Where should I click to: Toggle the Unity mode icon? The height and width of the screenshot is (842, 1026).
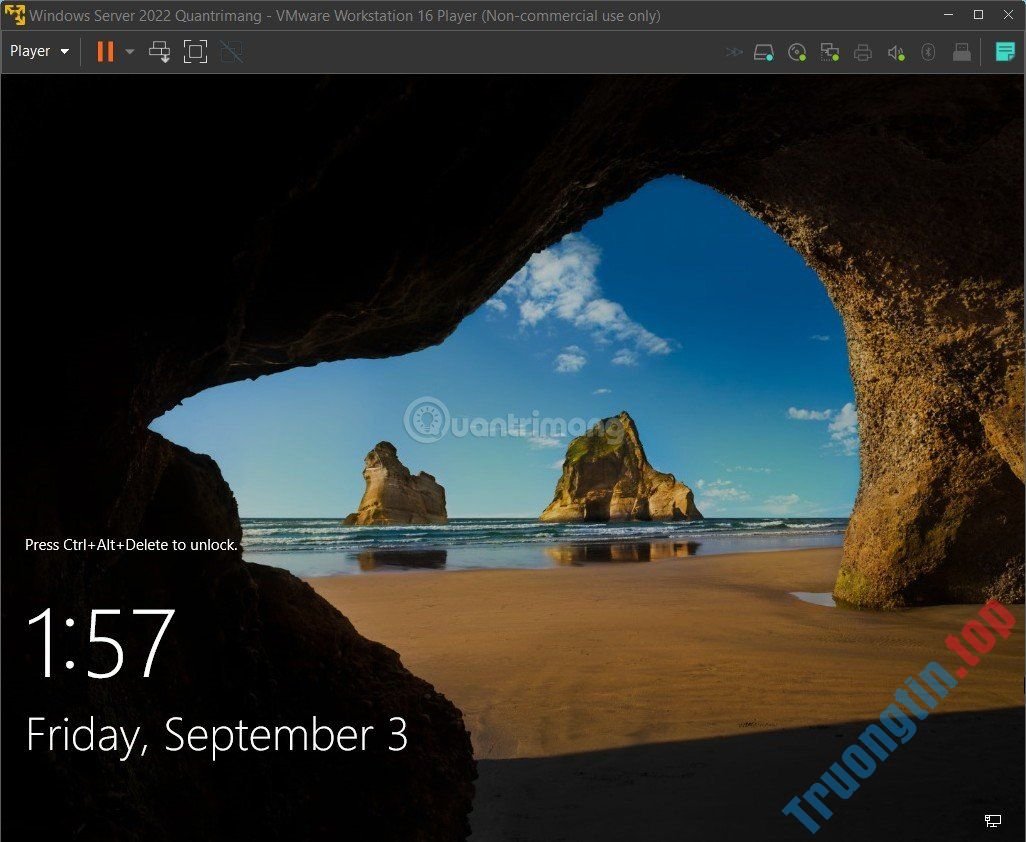tap(231, 51)
